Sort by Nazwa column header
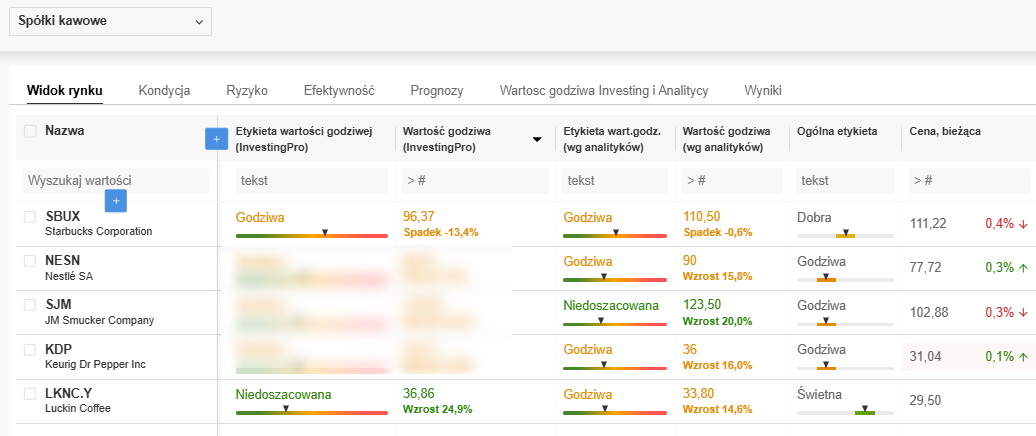Image resolution: width=1036 pixels, height=436 pixels. 65,131
